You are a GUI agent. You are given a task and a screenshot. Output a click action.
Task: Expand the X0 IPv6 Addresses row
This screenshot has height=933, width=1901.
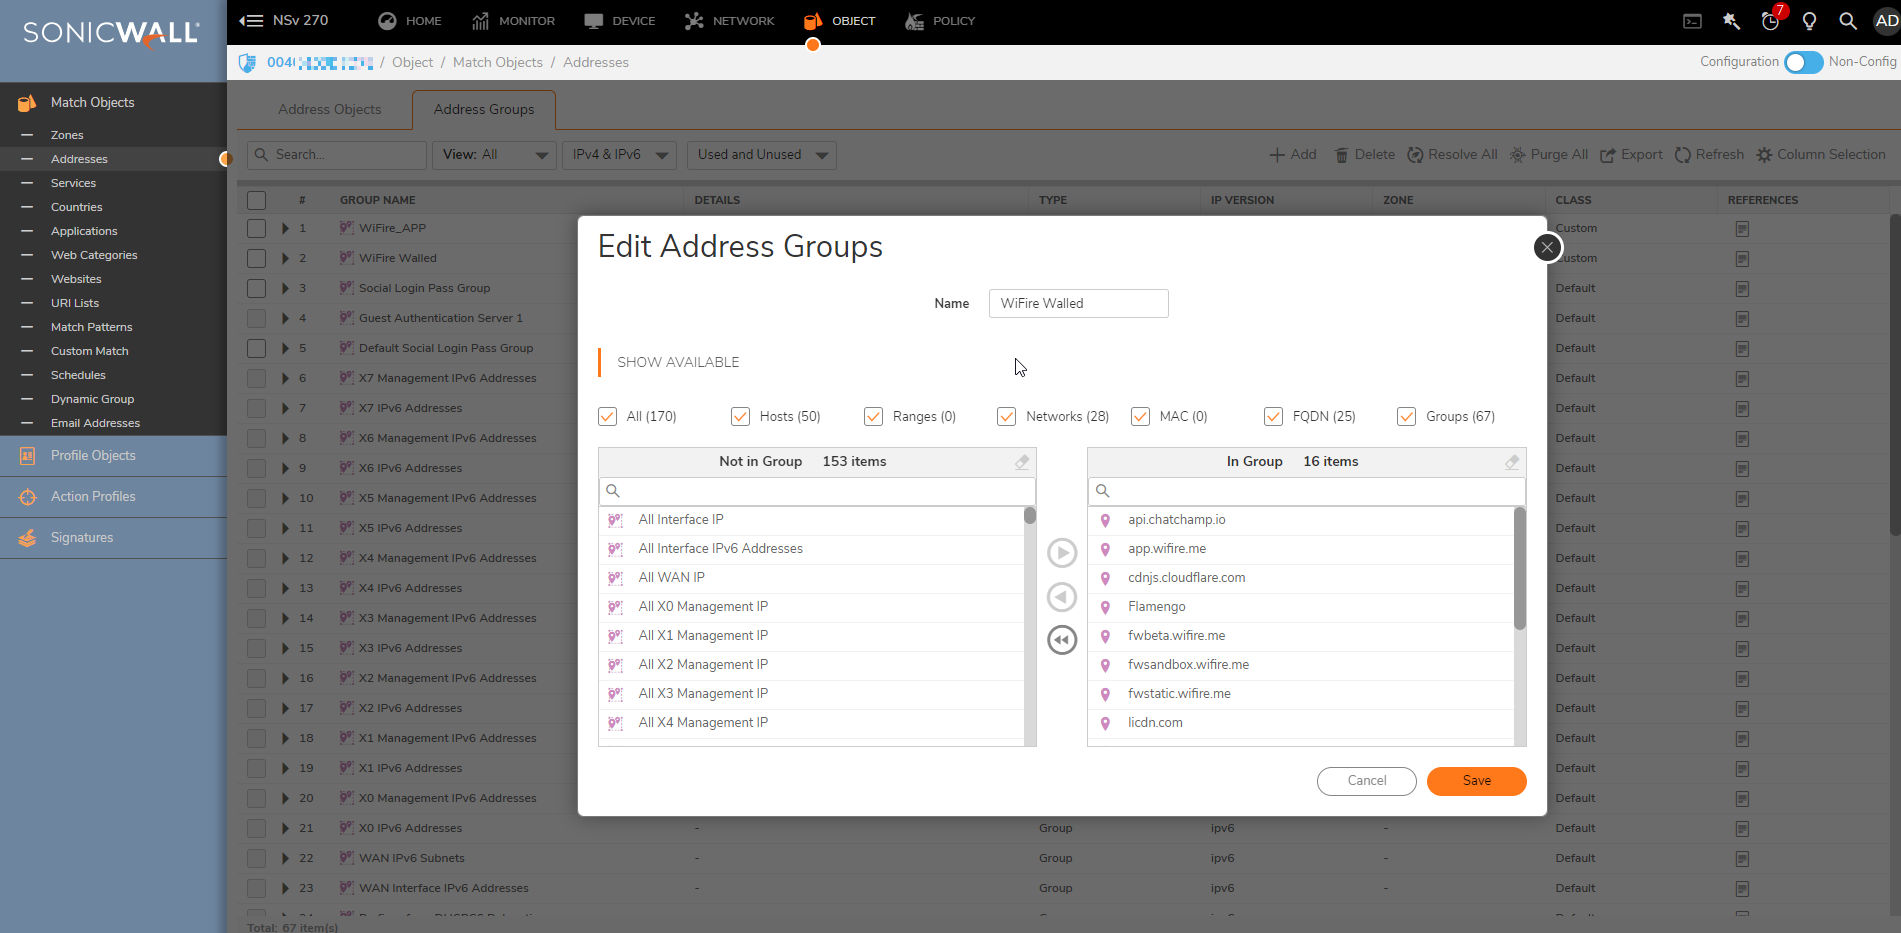point(286,829)
